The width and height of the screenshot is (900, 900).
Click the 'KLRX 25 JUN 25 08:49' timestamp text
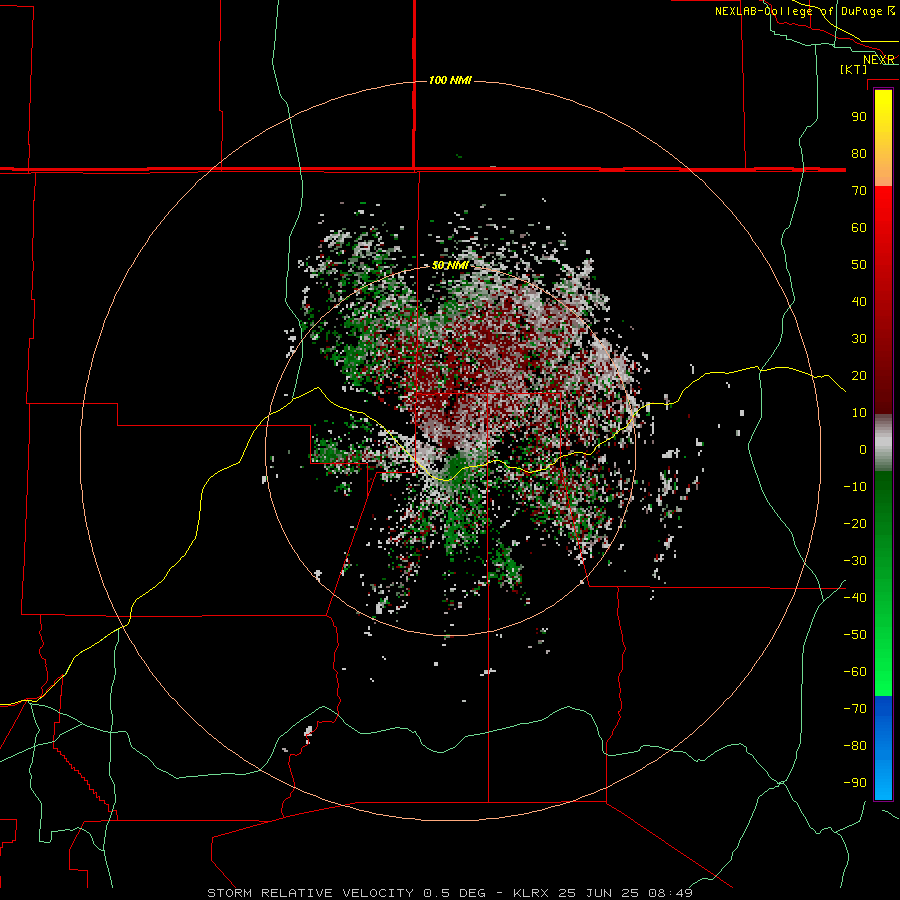point(603,893)
